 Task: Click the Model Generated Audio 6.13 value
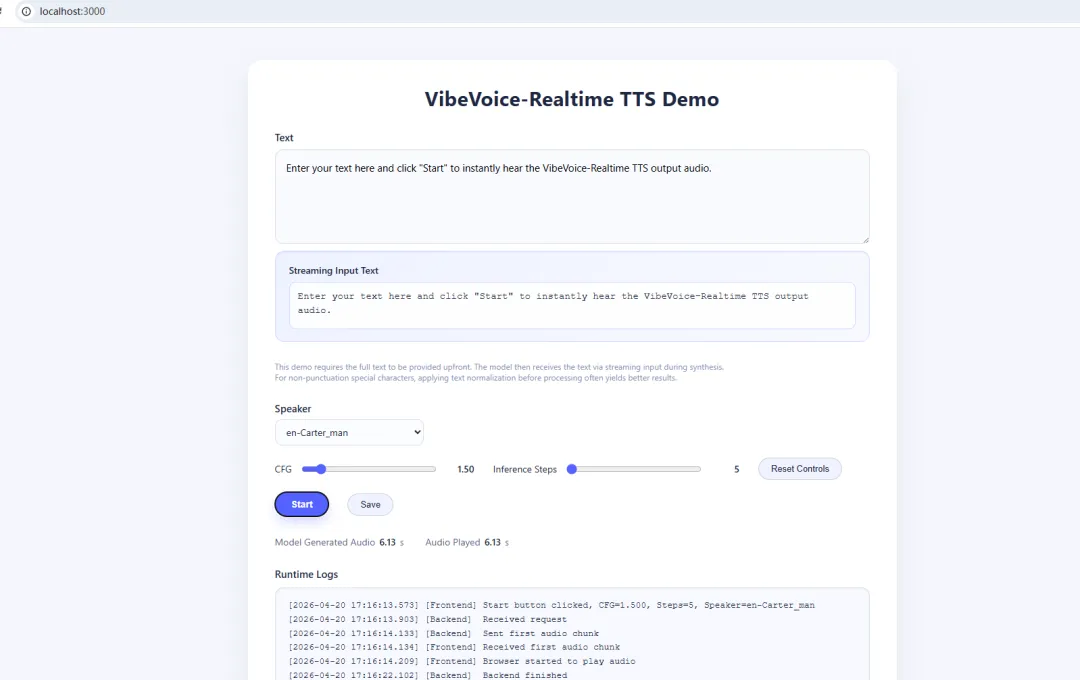point(388,542)
